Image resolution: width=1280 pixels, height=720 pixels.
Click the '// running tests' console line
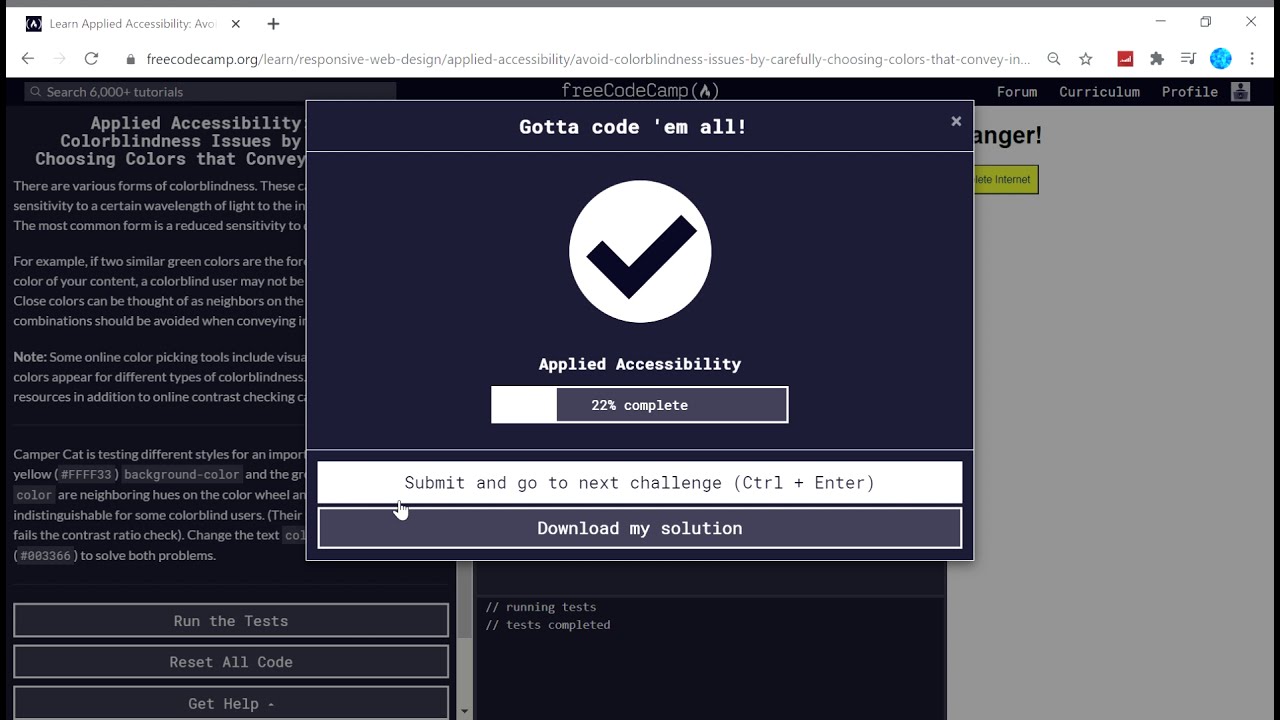tap(541, 607)
